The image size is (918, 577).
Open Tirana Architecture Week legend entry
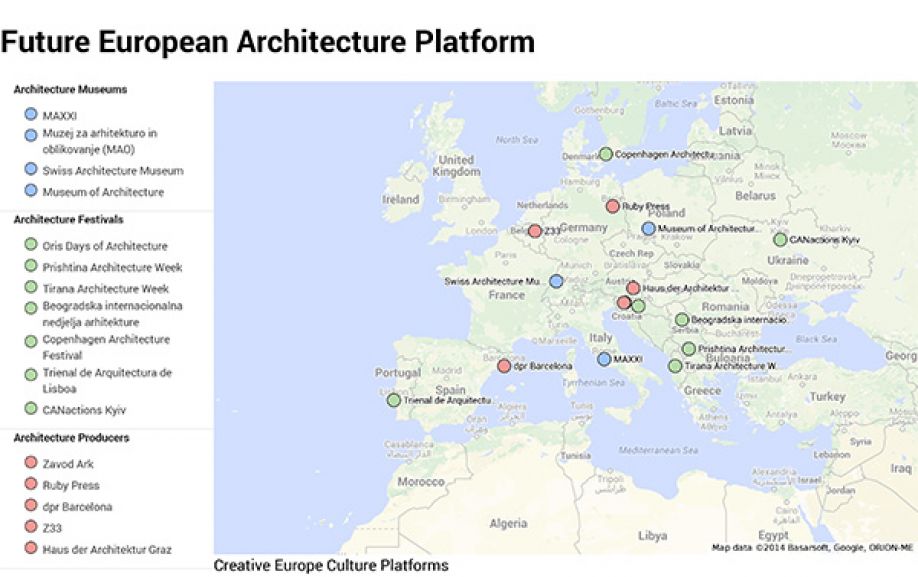click(105, 288)
